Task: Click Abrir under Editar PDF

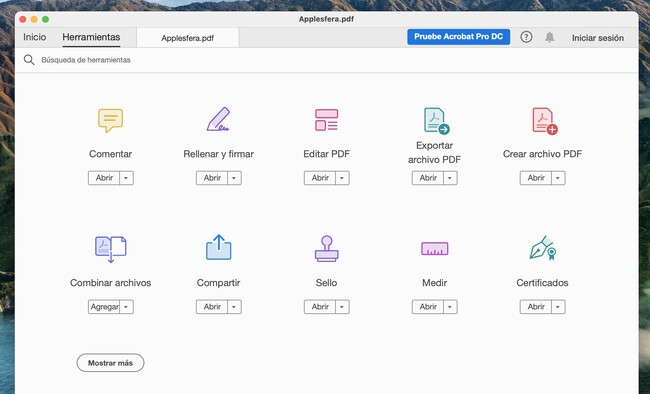Action: (x=320, y=178)
